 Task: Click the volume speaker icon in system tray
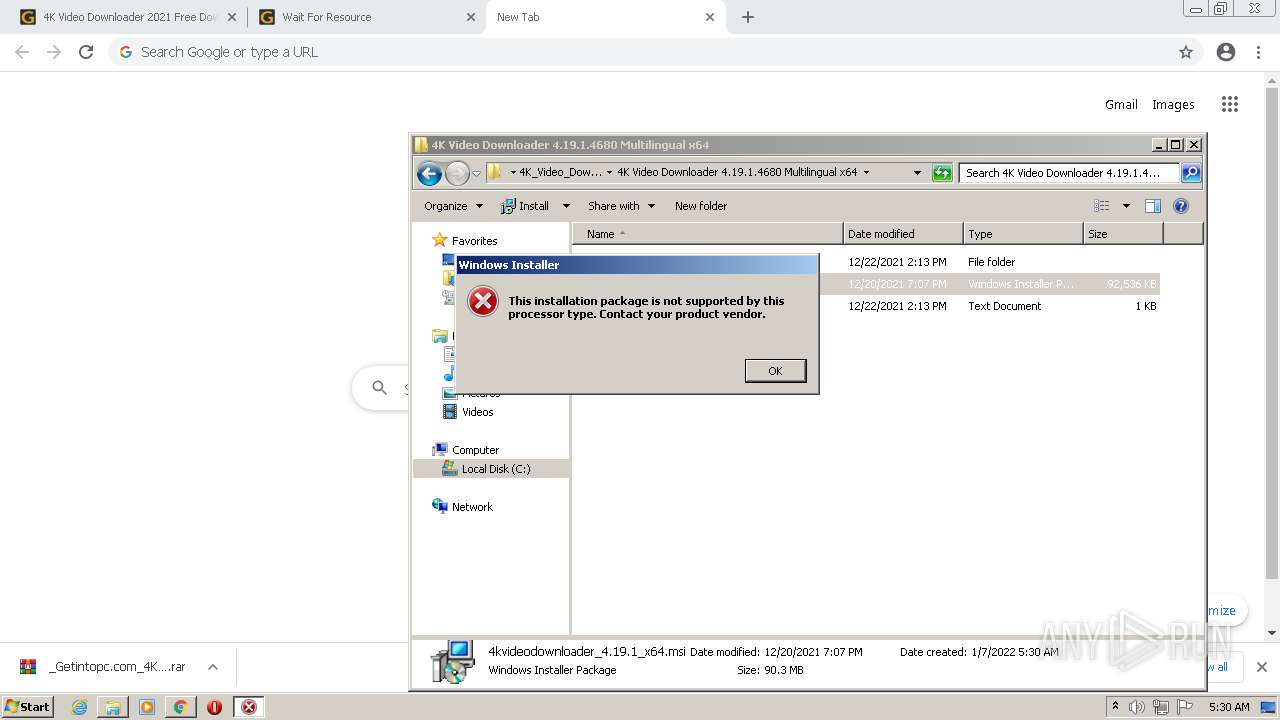coord(1137,707)
